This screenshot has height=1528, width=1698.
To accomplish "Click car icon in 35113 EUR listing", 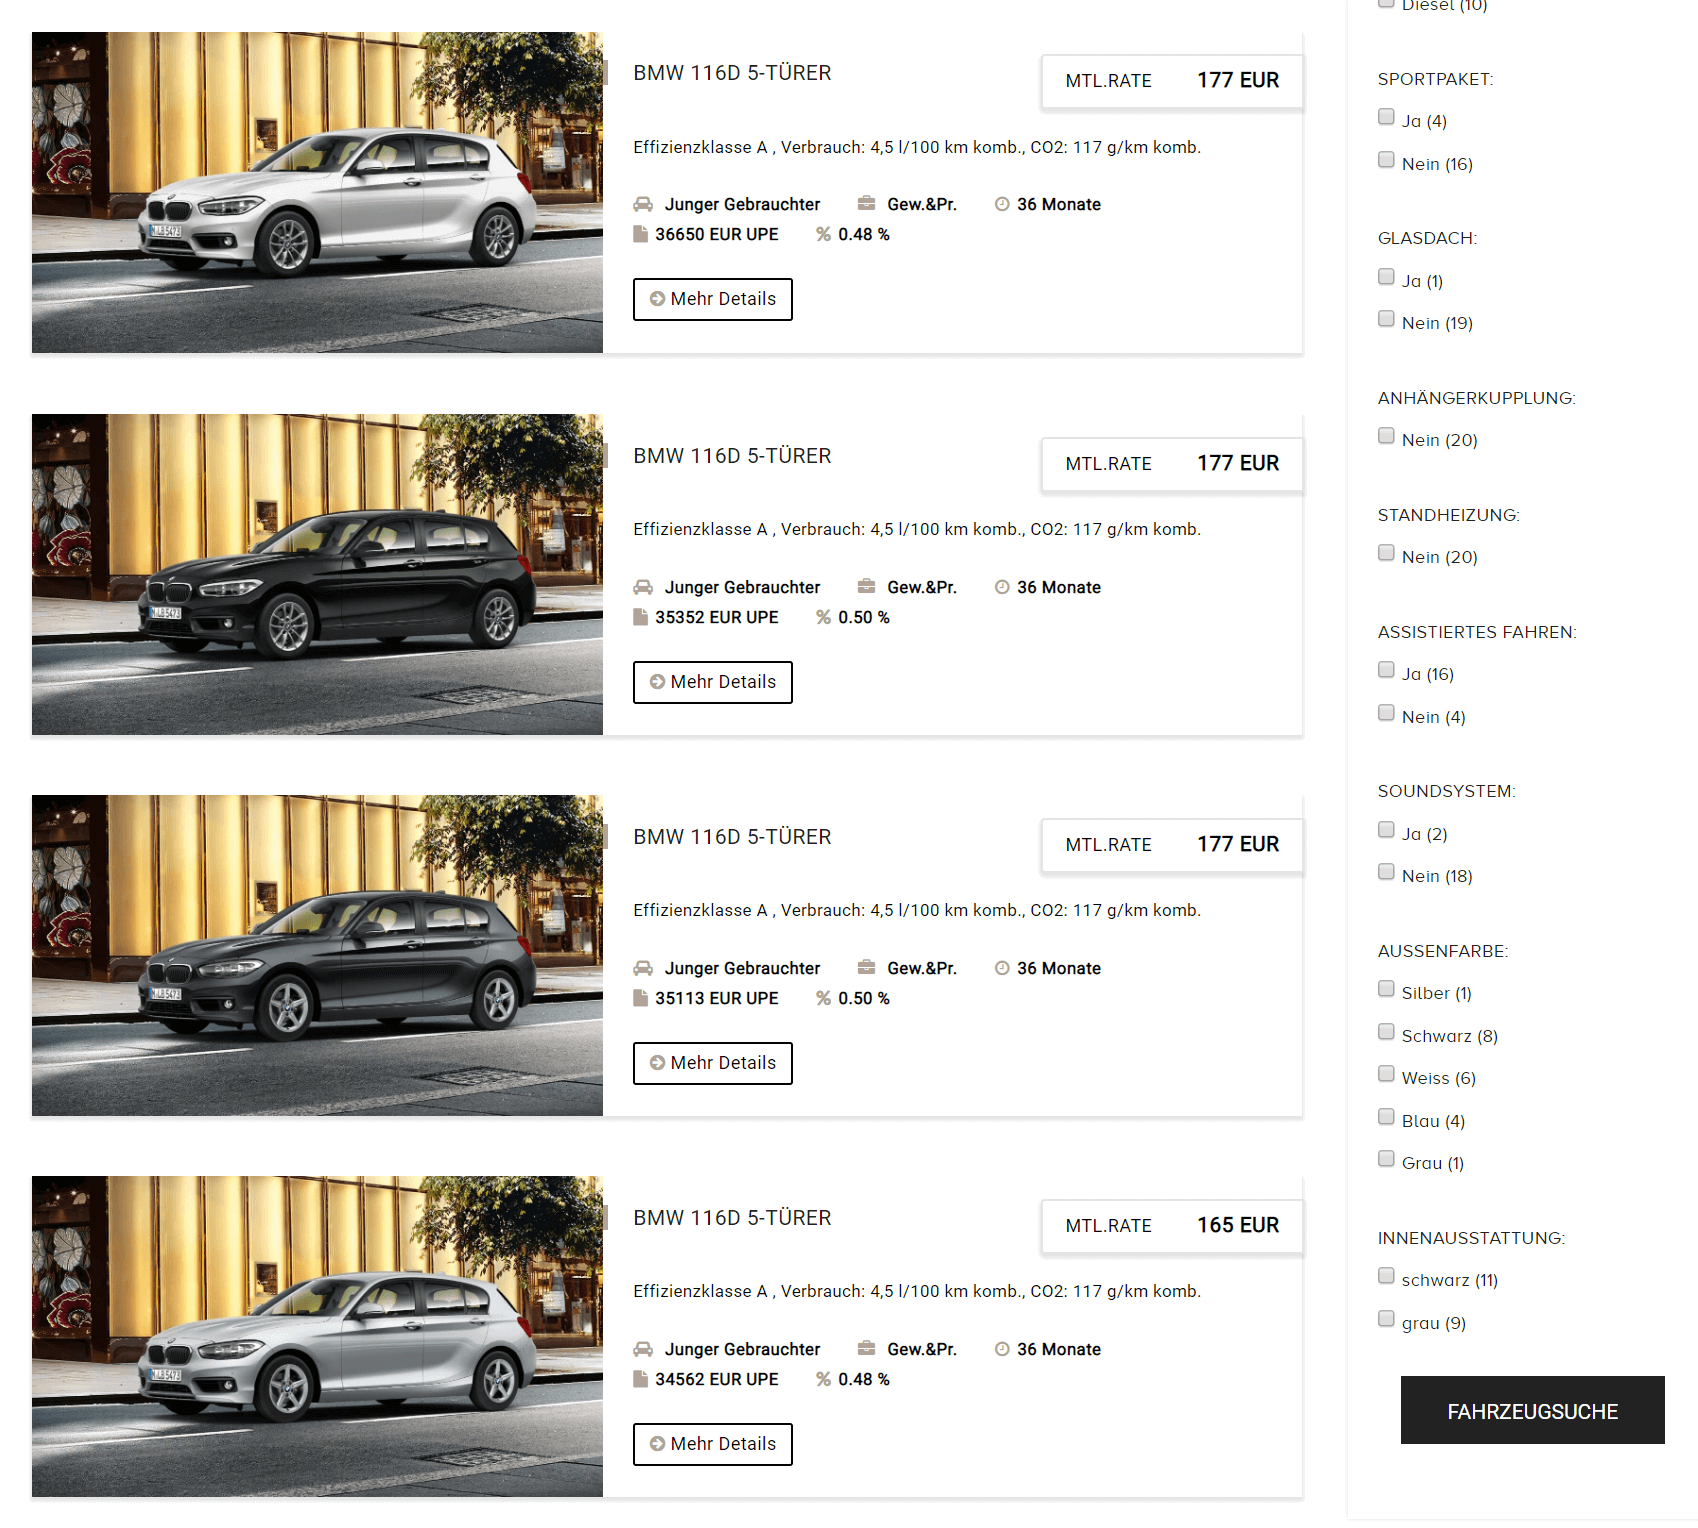I will coord(643,968).
